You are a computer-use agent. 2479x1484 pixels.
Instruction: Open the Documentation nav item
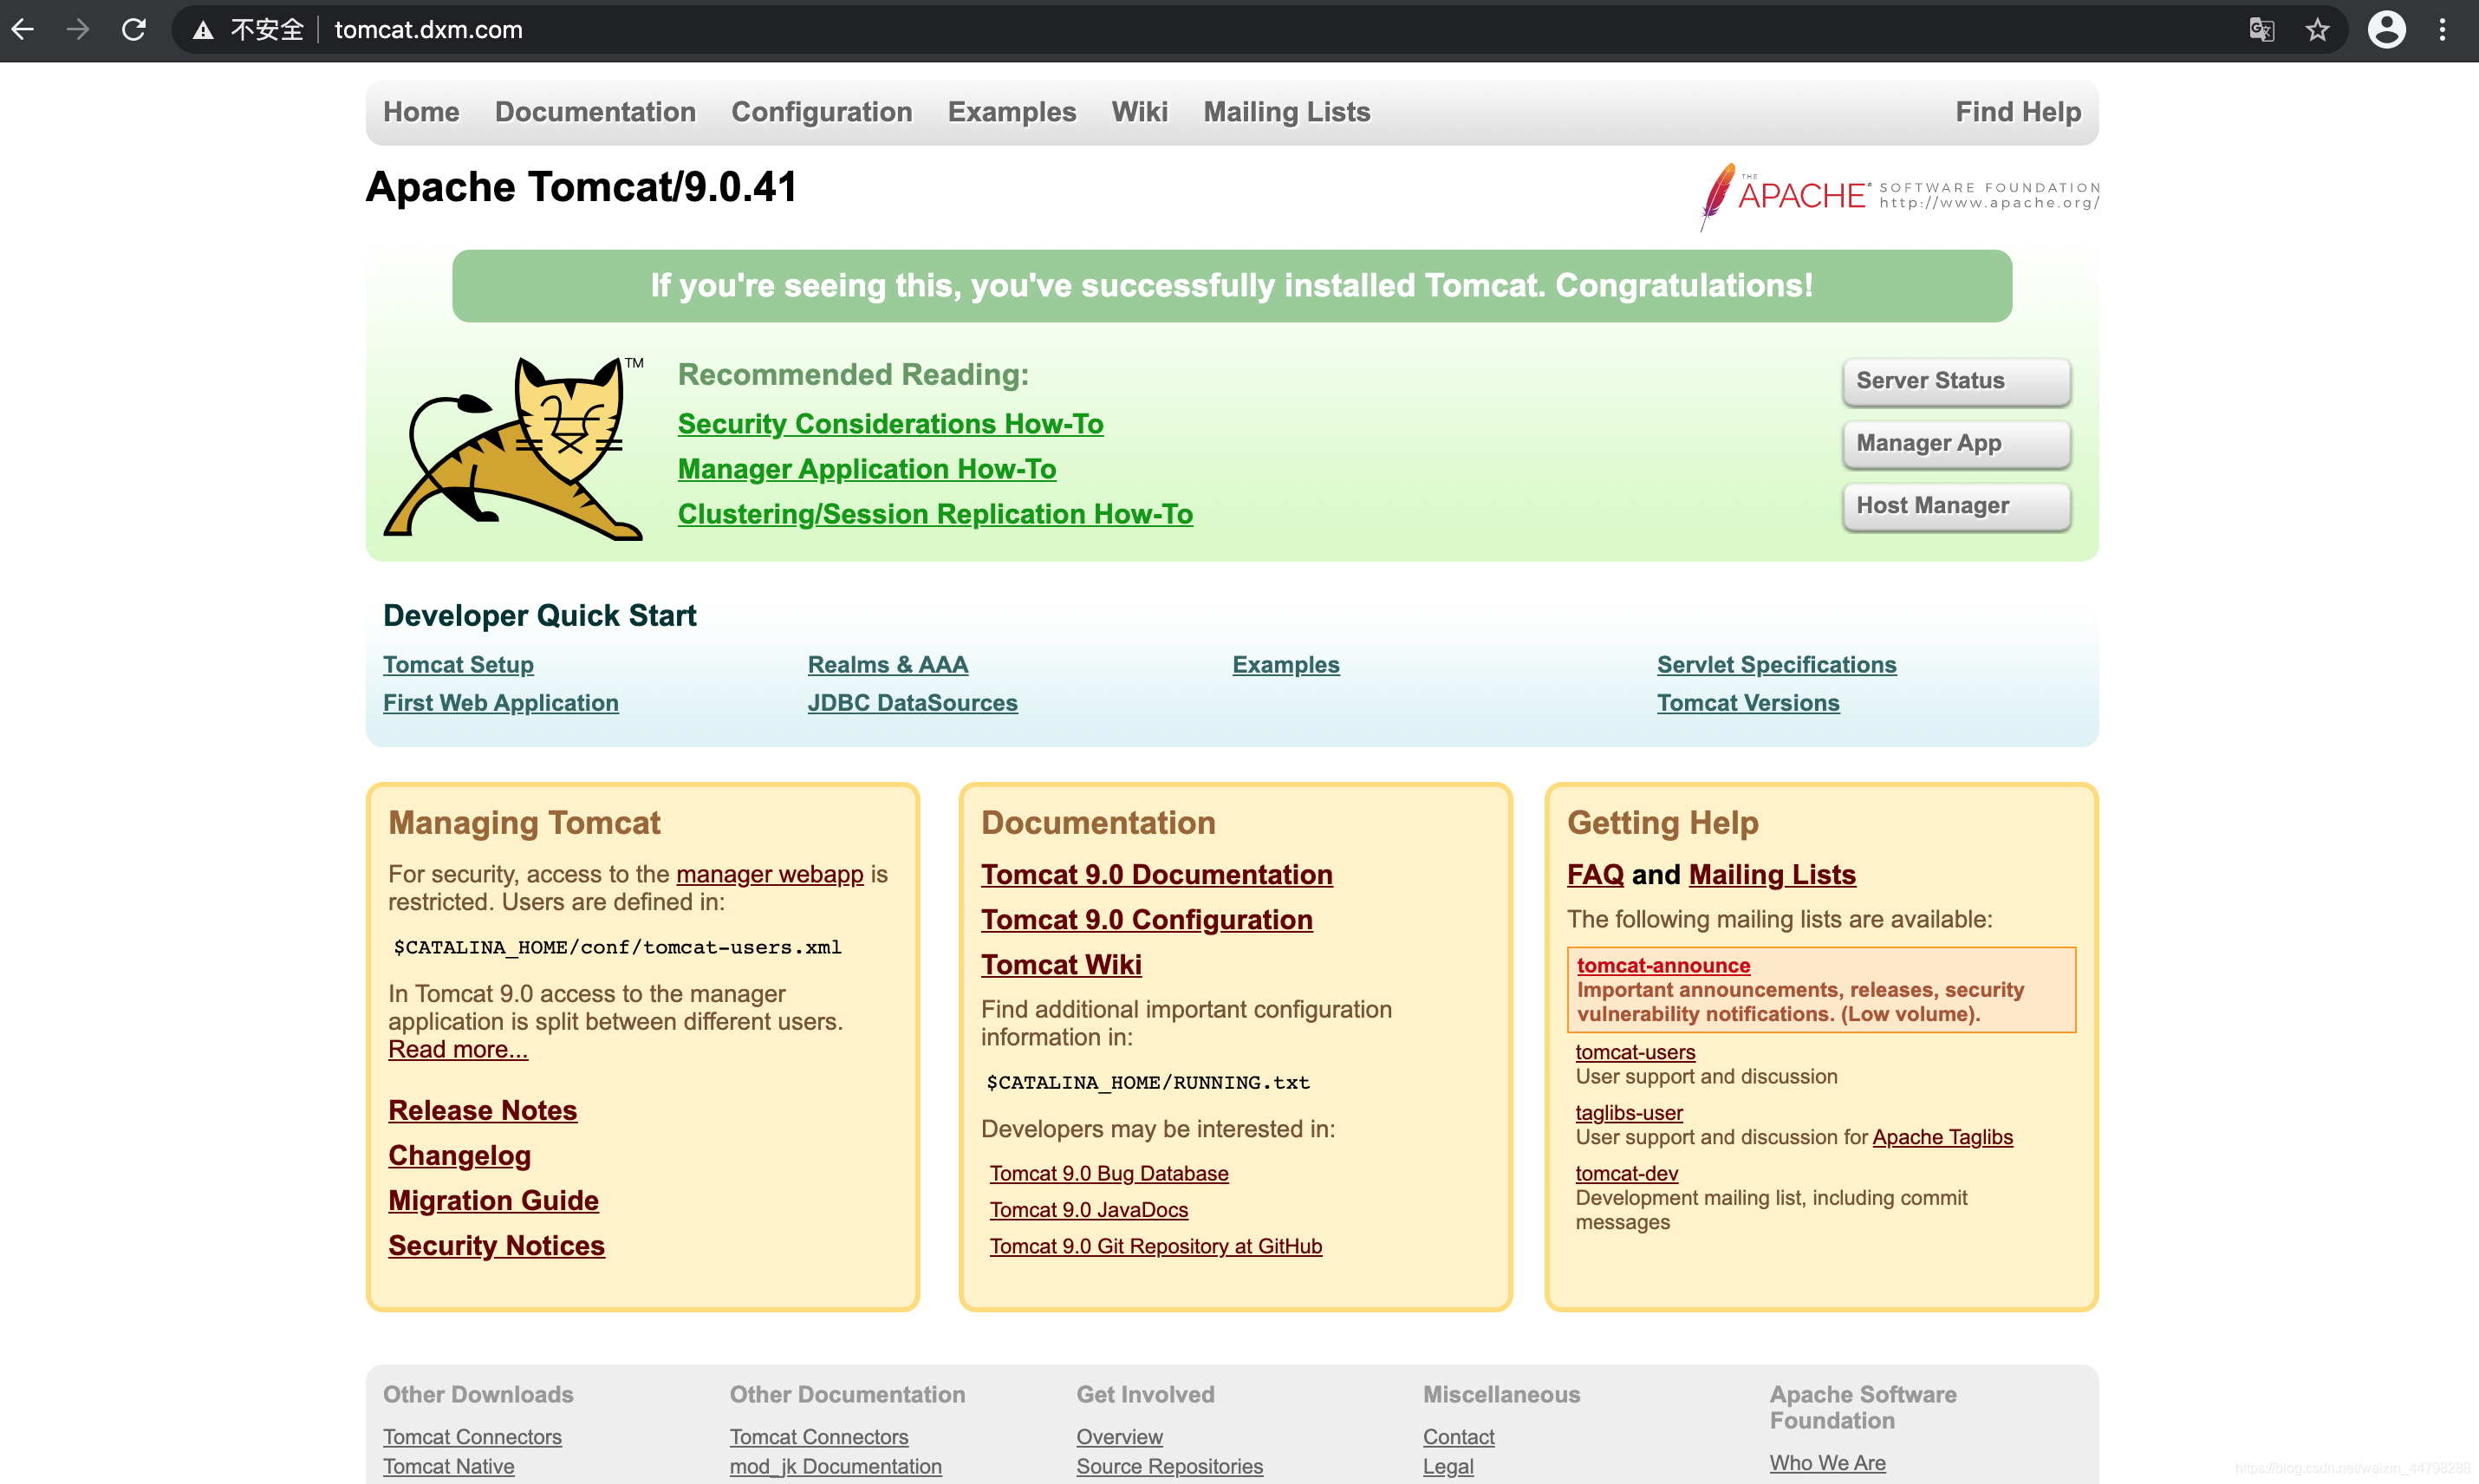click(595, 112)
